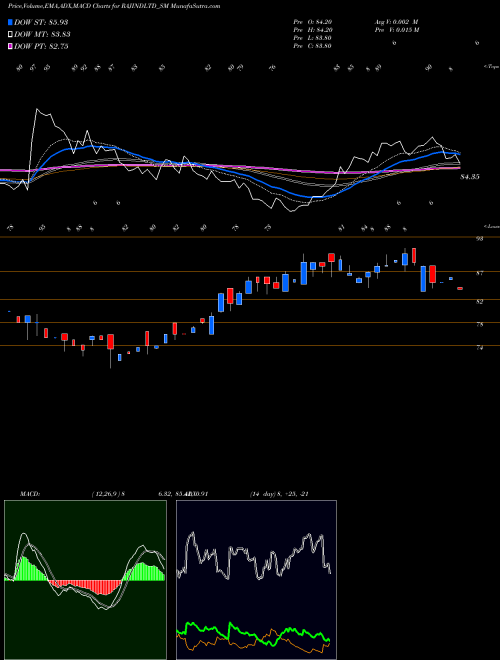The width and height of the screenshot is (500, 660).
Task: Select the 'DOW ST: 85.93' legend text
Action: [41, 22]
